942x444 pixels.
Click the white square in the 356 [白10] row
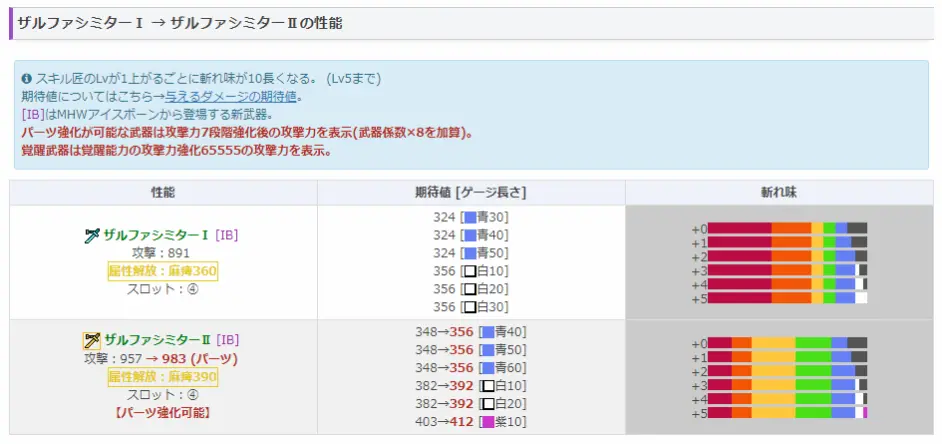click(x=470, y=271)
